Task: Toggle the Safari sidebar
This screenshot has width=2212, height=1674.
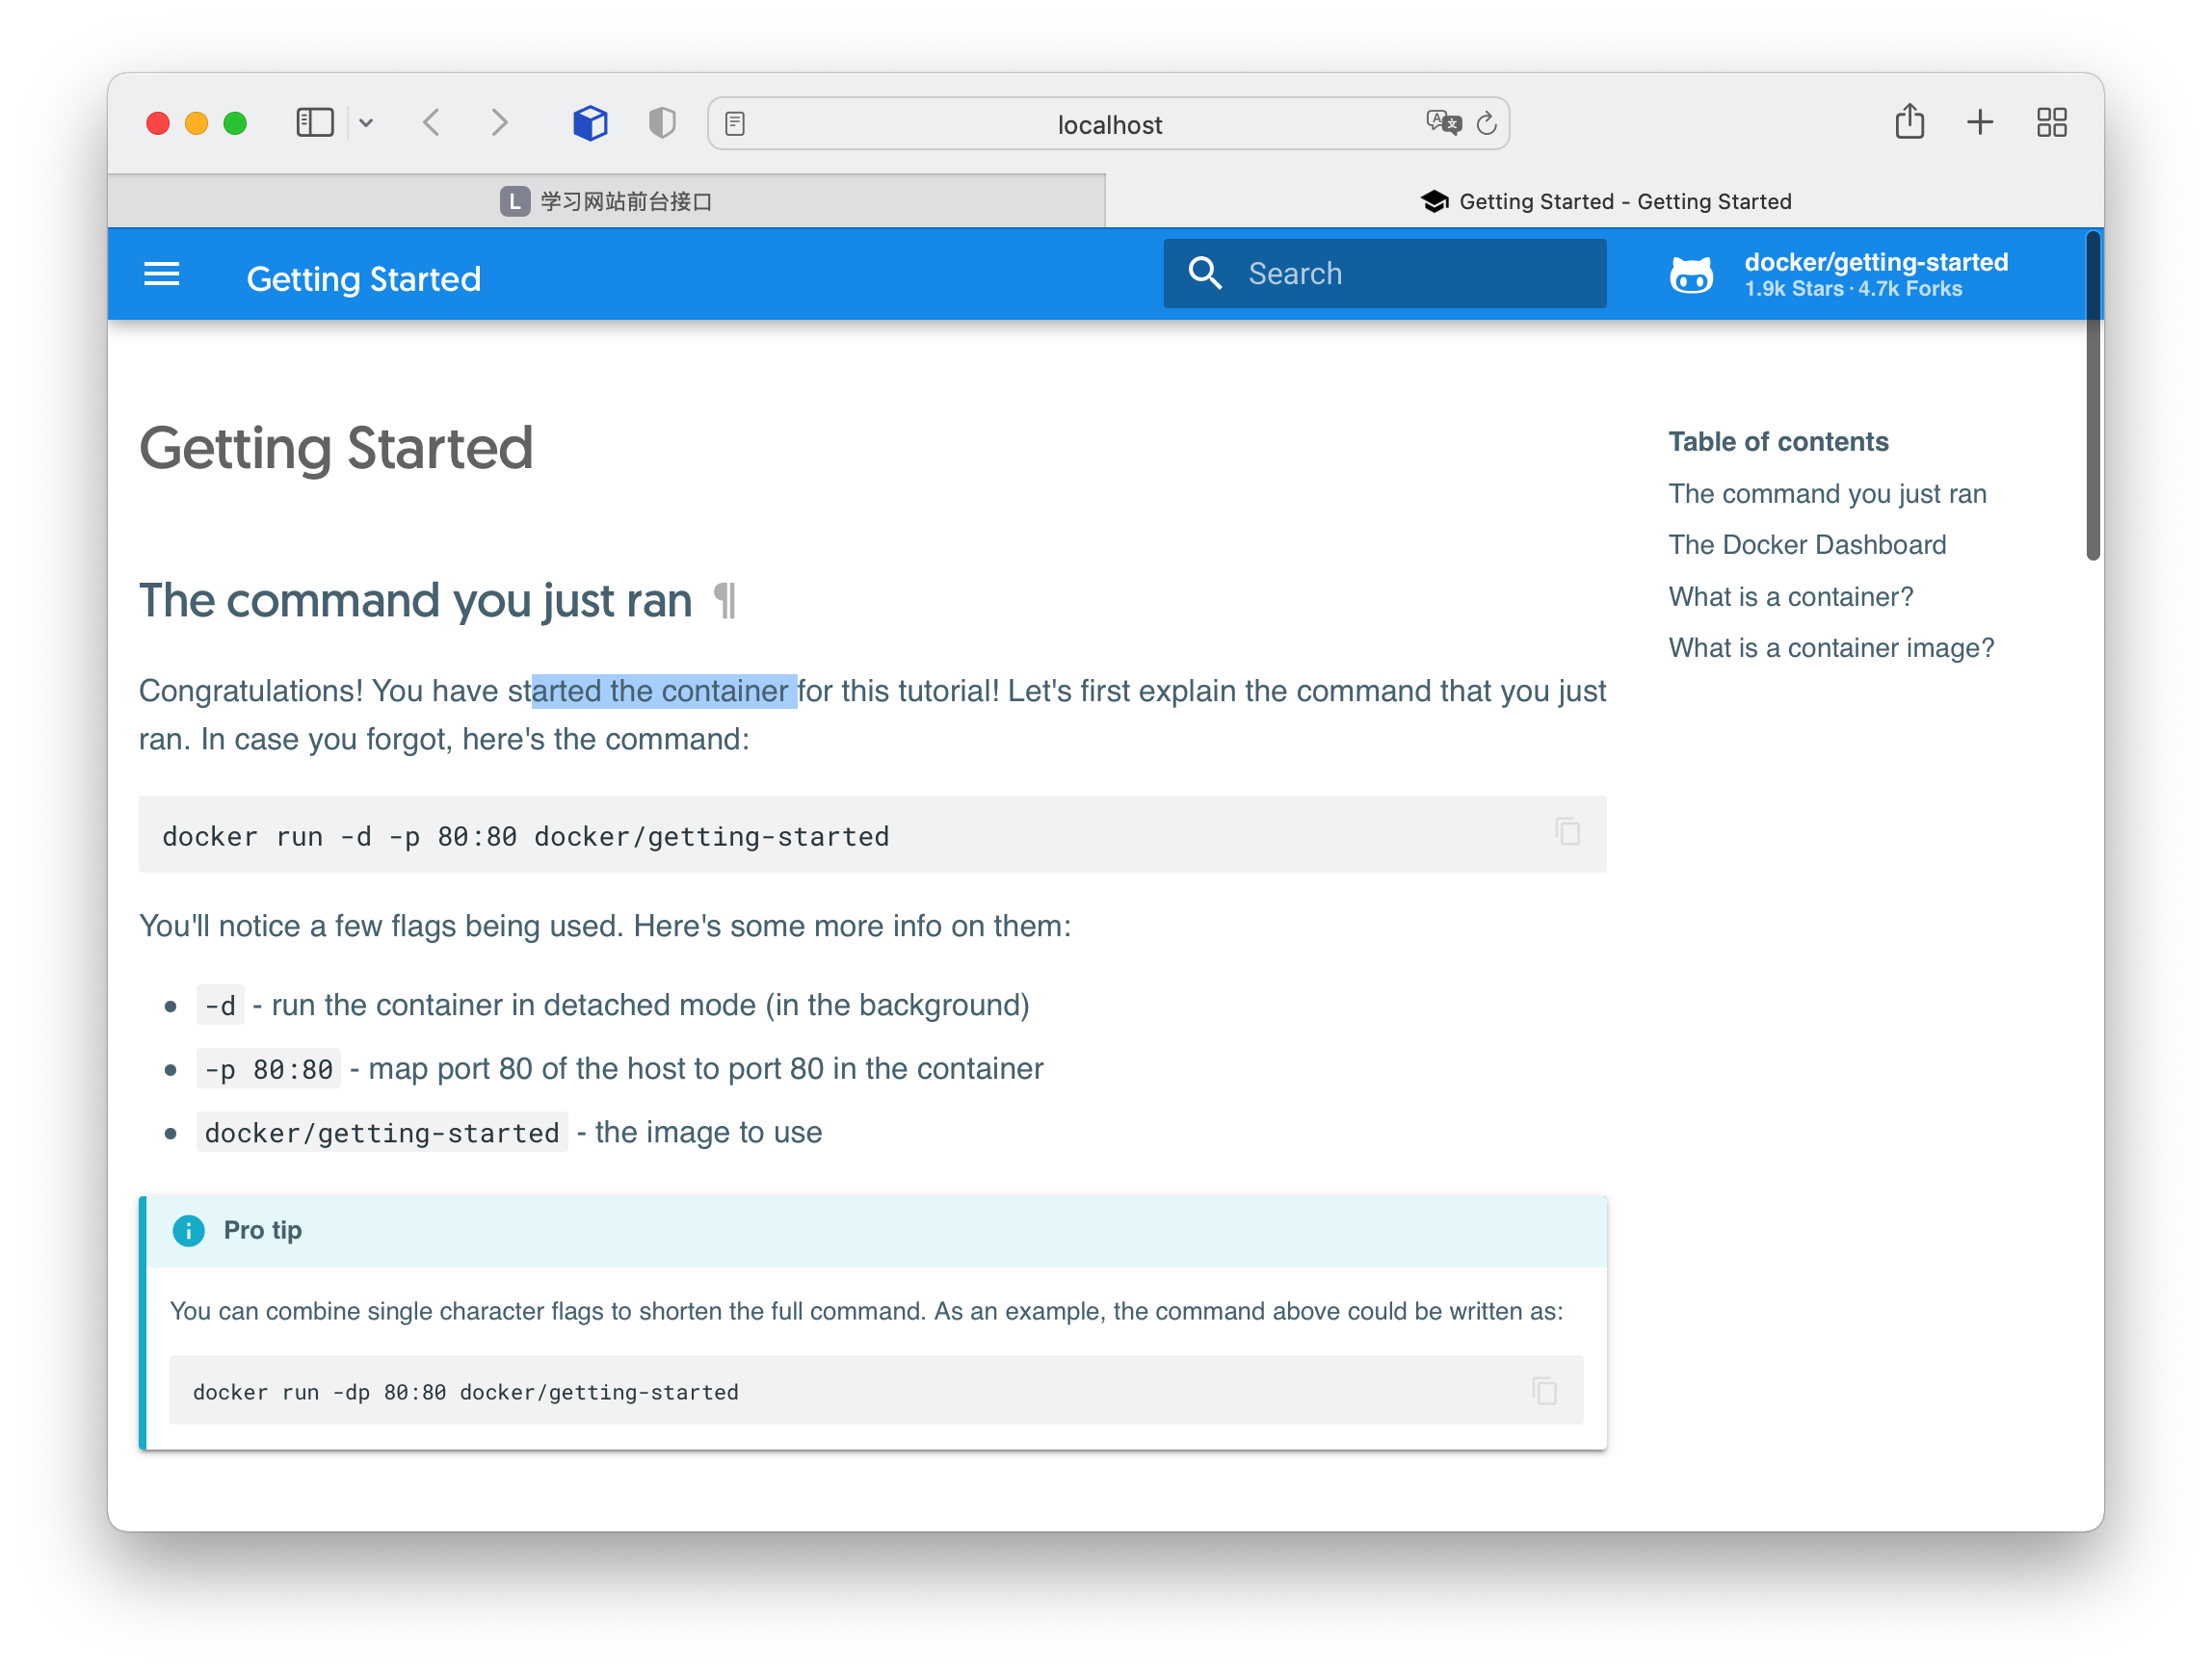Action: 315,123
